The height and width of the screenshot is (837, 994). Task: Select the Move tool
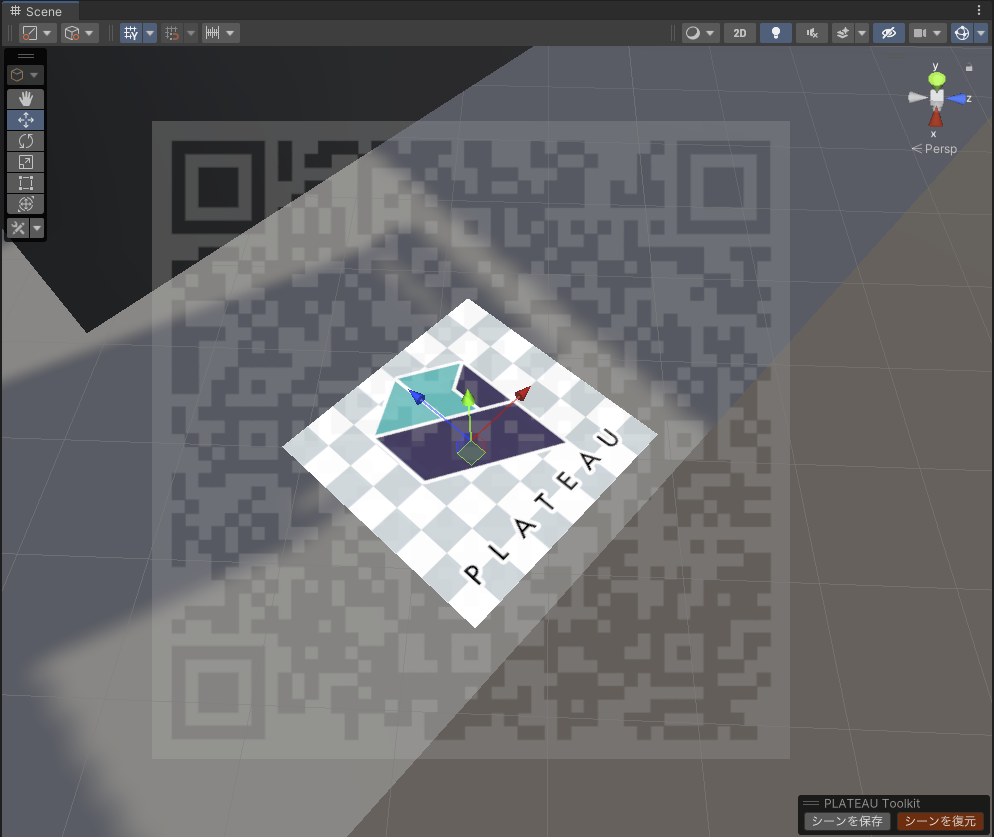[x=26, y=120]
